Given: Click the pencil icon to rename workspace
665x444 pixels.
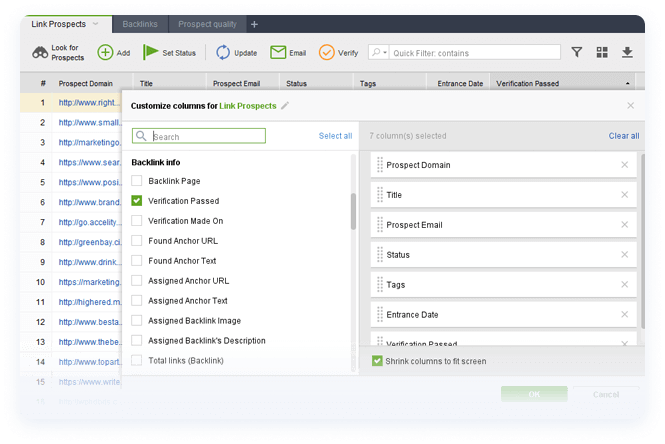Looking at the screenshot, I should [285, 105].
